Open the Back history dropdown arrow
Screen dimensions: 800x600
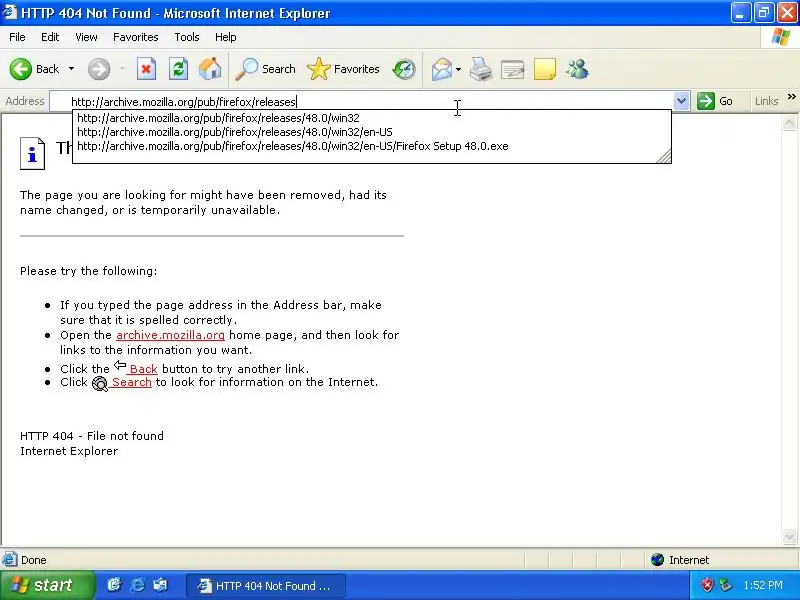(x=71, y=69)
